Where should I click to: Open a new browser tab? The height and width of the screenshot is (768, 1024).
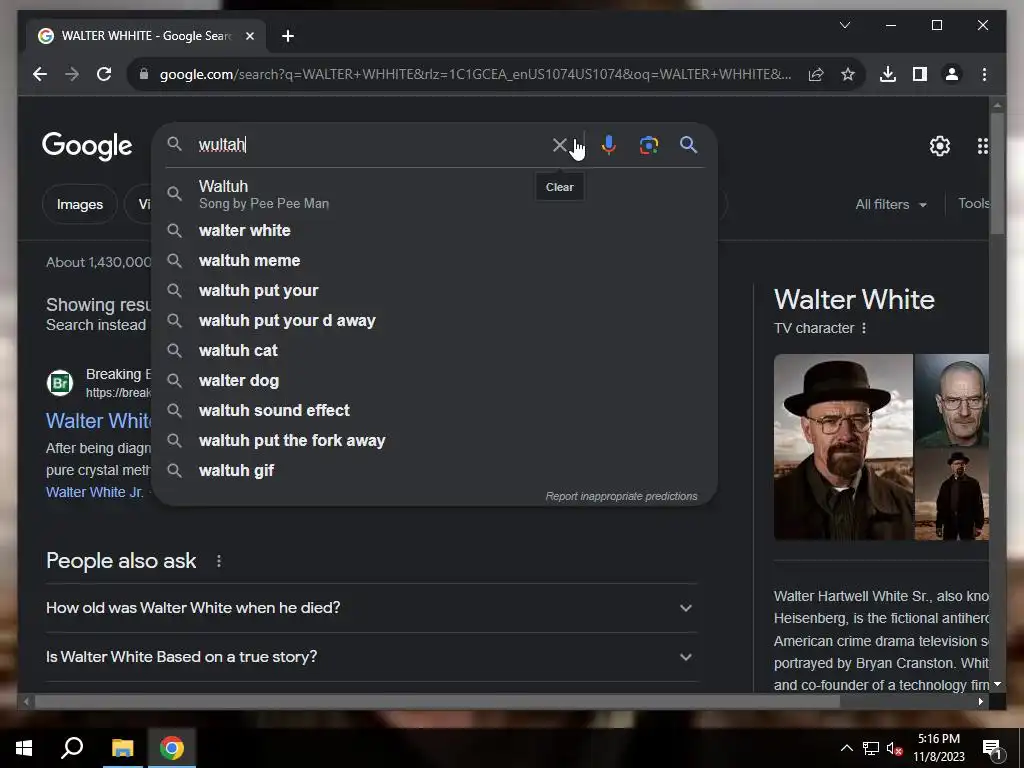288,36
